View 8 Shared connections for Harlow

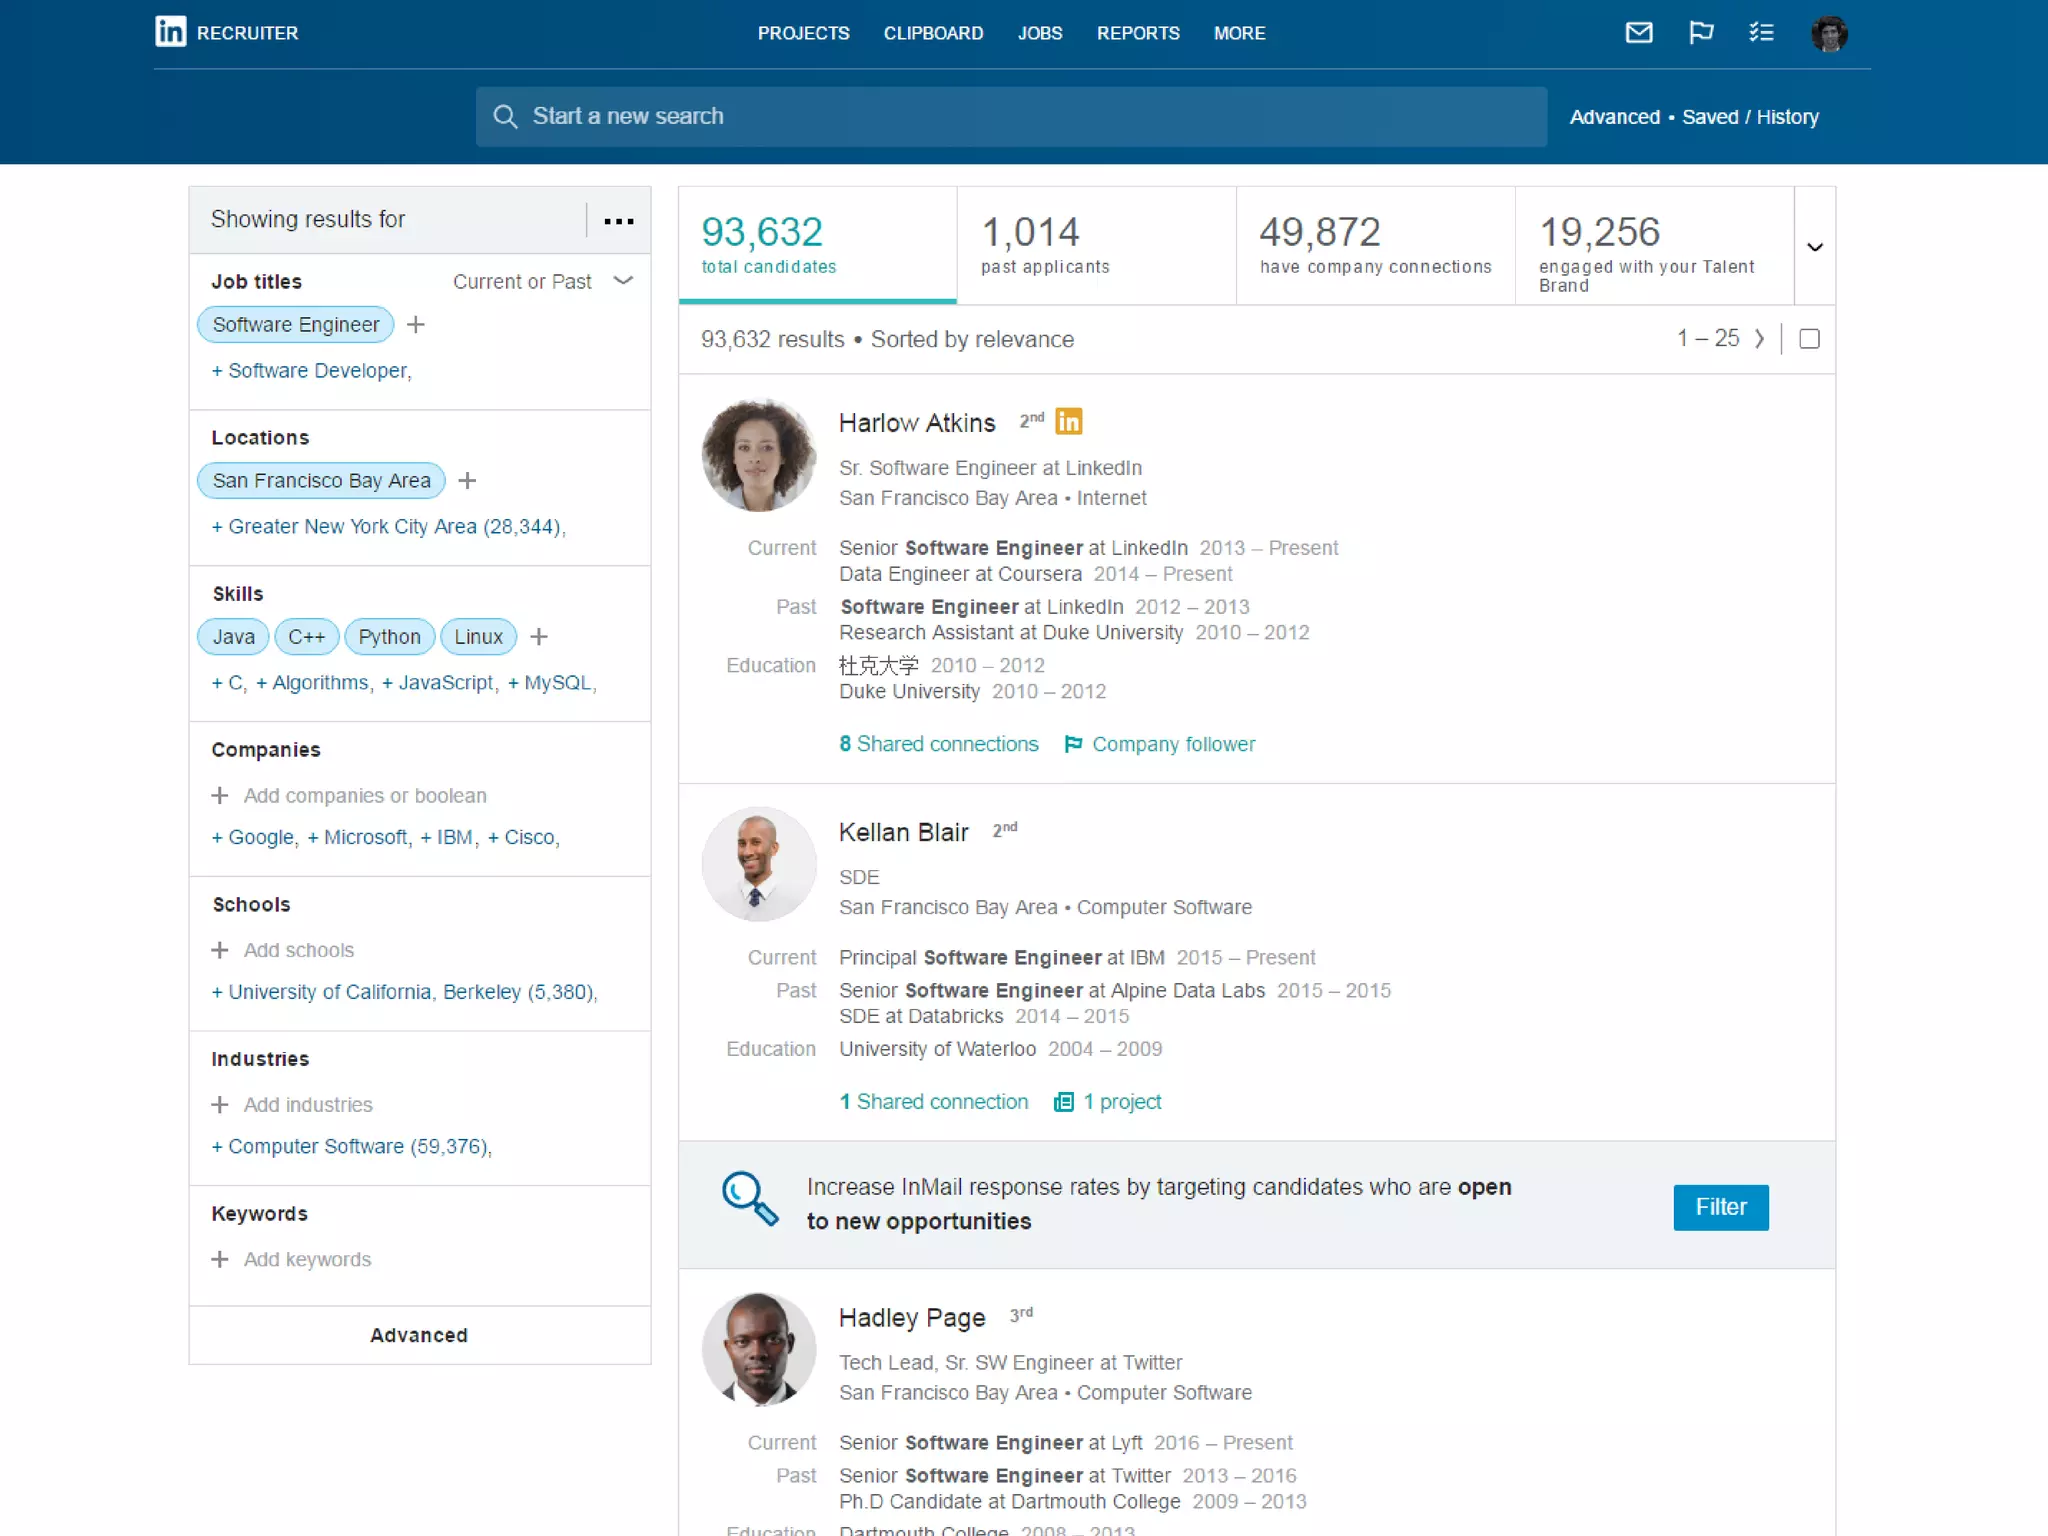[939, 744]
